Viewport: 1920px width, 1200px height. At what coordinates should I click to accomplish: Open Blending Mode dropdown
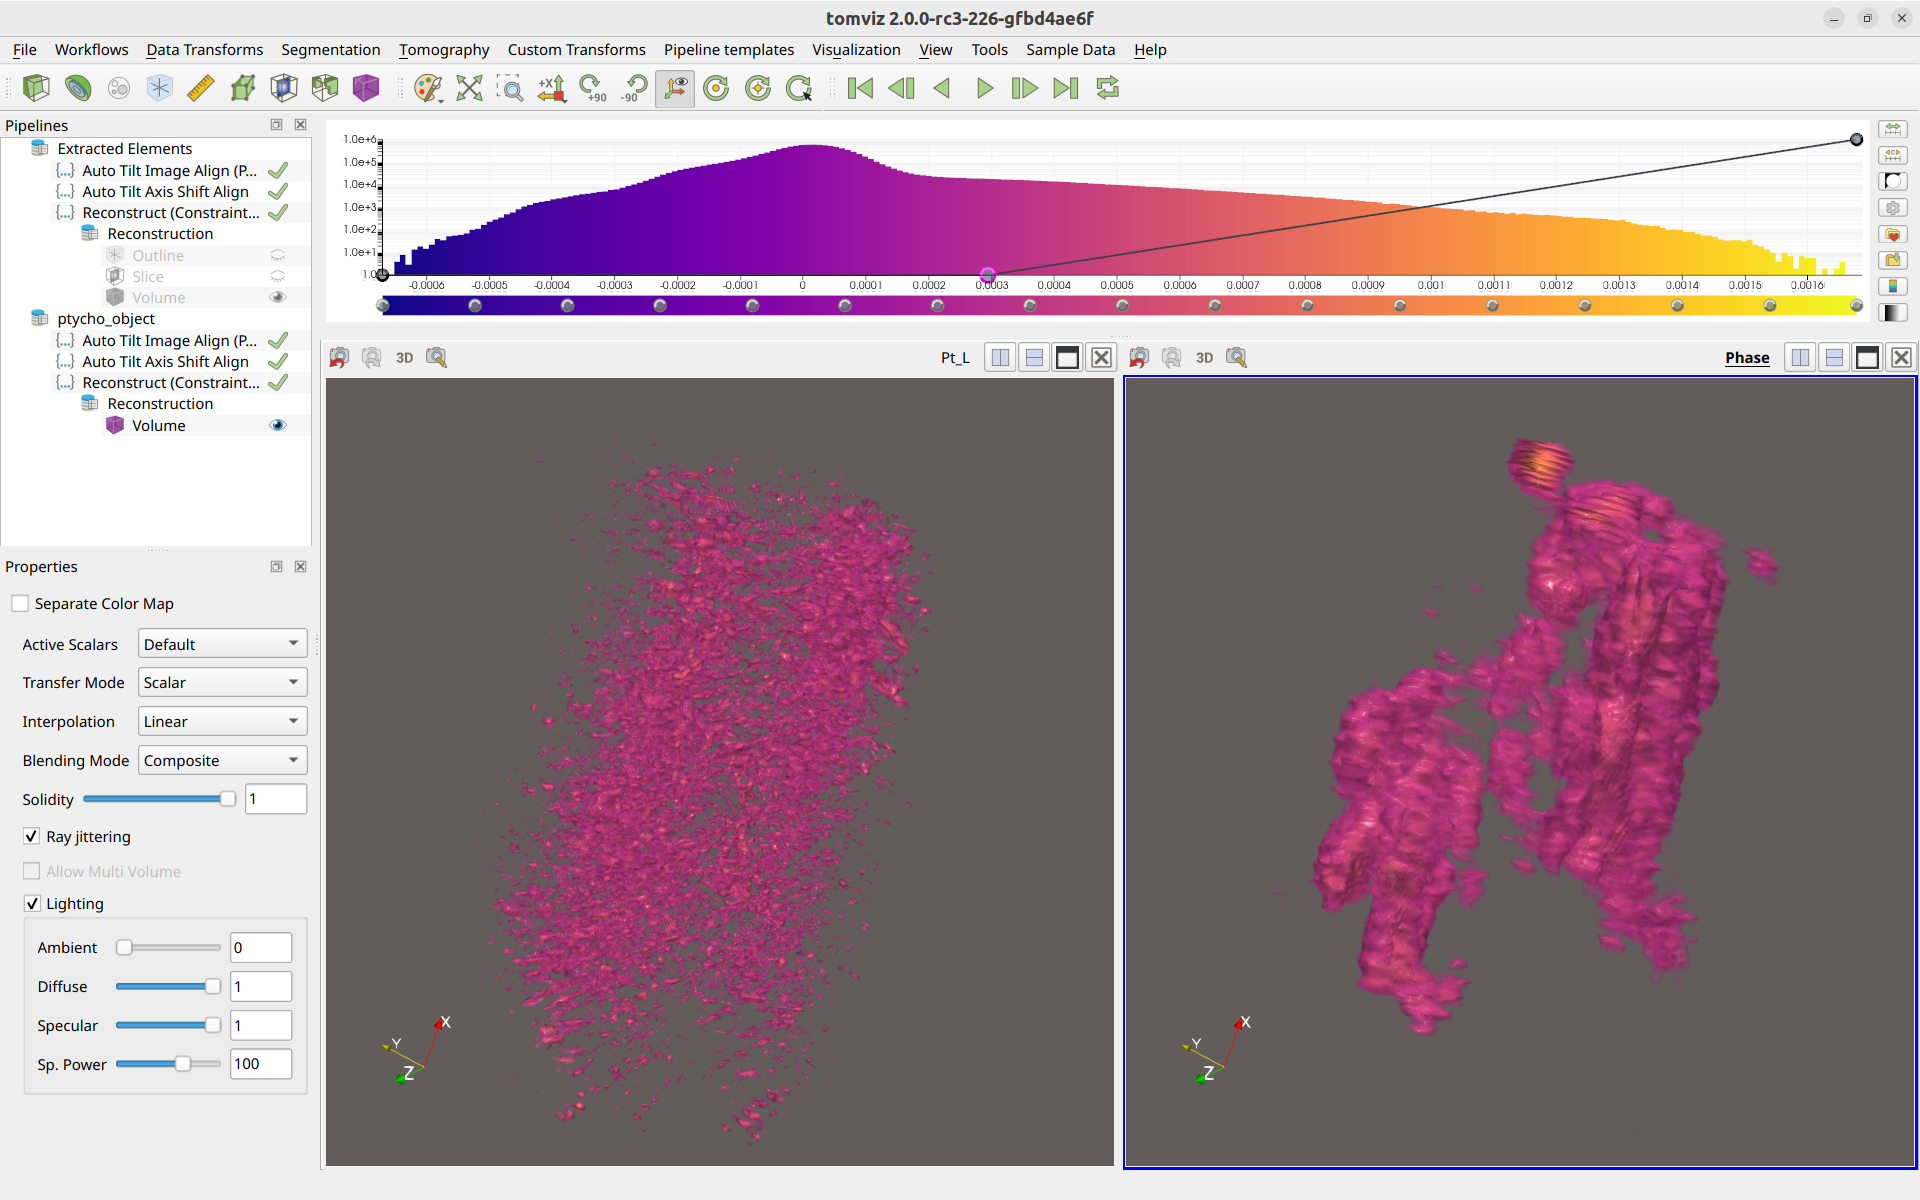222,760
